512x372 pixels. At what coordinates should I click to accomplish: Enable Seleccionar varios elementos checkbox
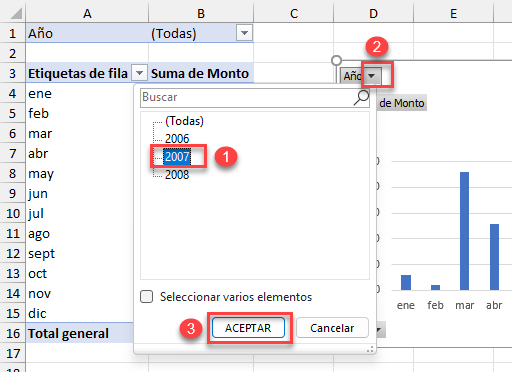click(147, 297)
